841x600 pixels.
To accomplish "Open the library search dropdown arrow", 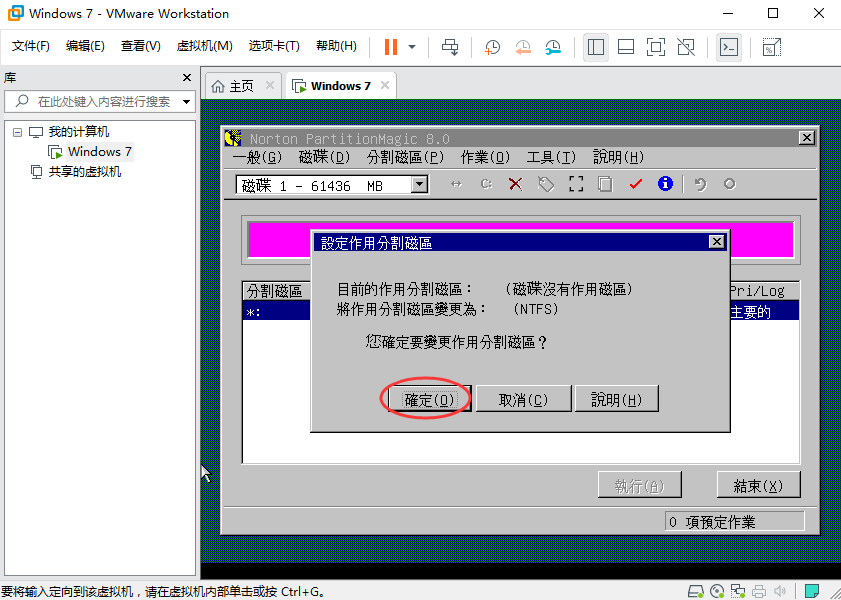I will 186,101.
